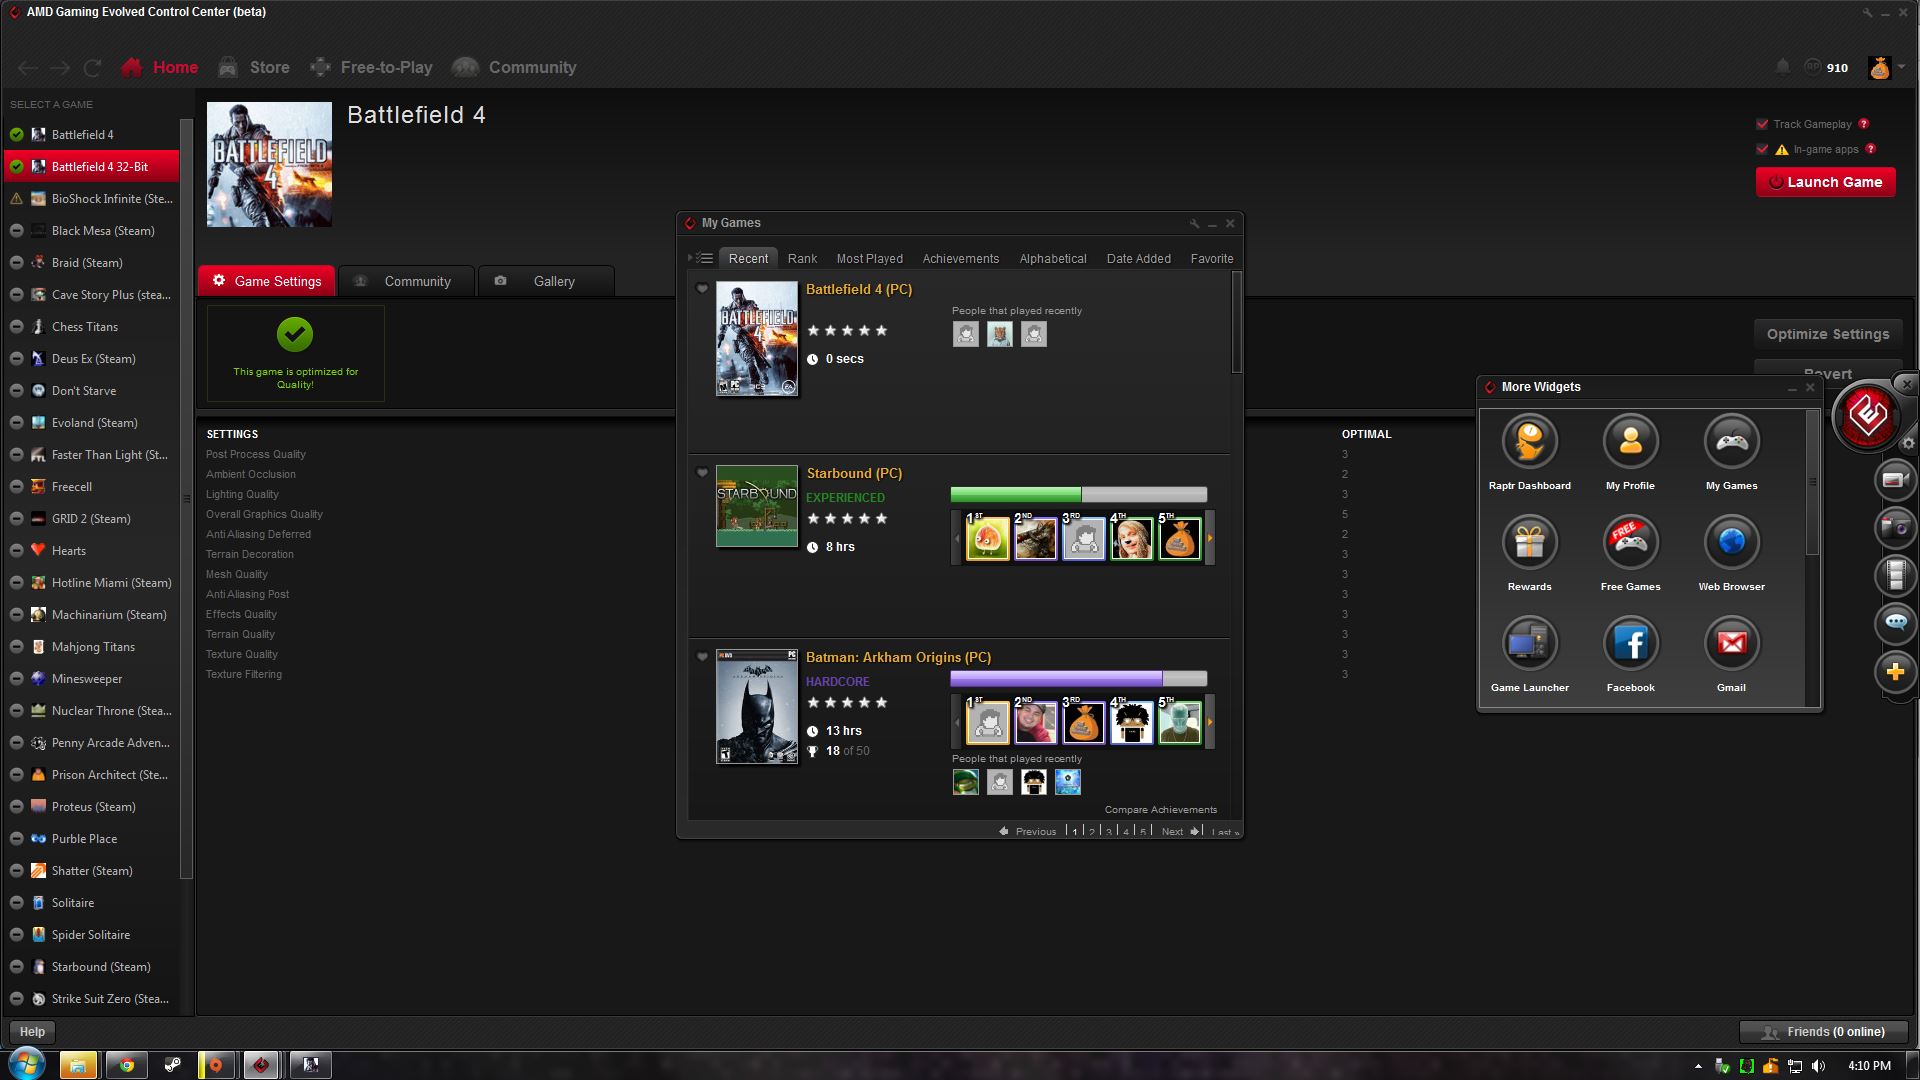The image size is (1920, 1080).
Task: Open the Web Browser widget
Action: click(1731, 543)
